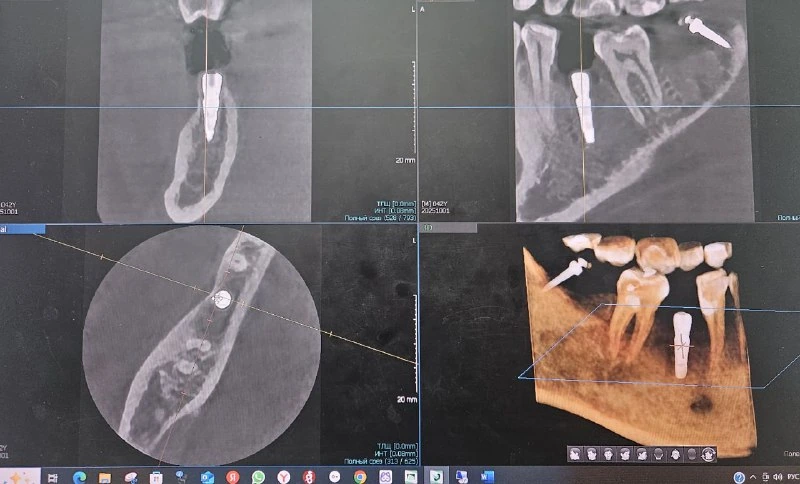Open volume control in system tray
The width and height of the screenshot is (800, 484).
coord(778,477)
